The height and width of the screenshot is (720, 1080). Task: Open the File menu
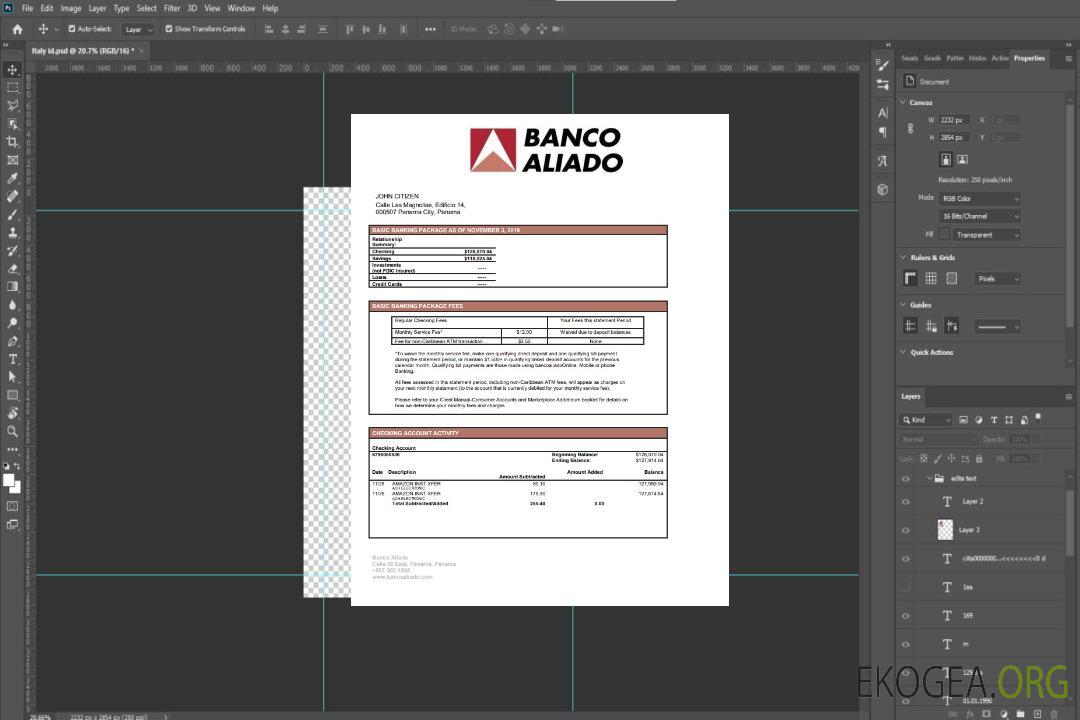pos(27,8)
